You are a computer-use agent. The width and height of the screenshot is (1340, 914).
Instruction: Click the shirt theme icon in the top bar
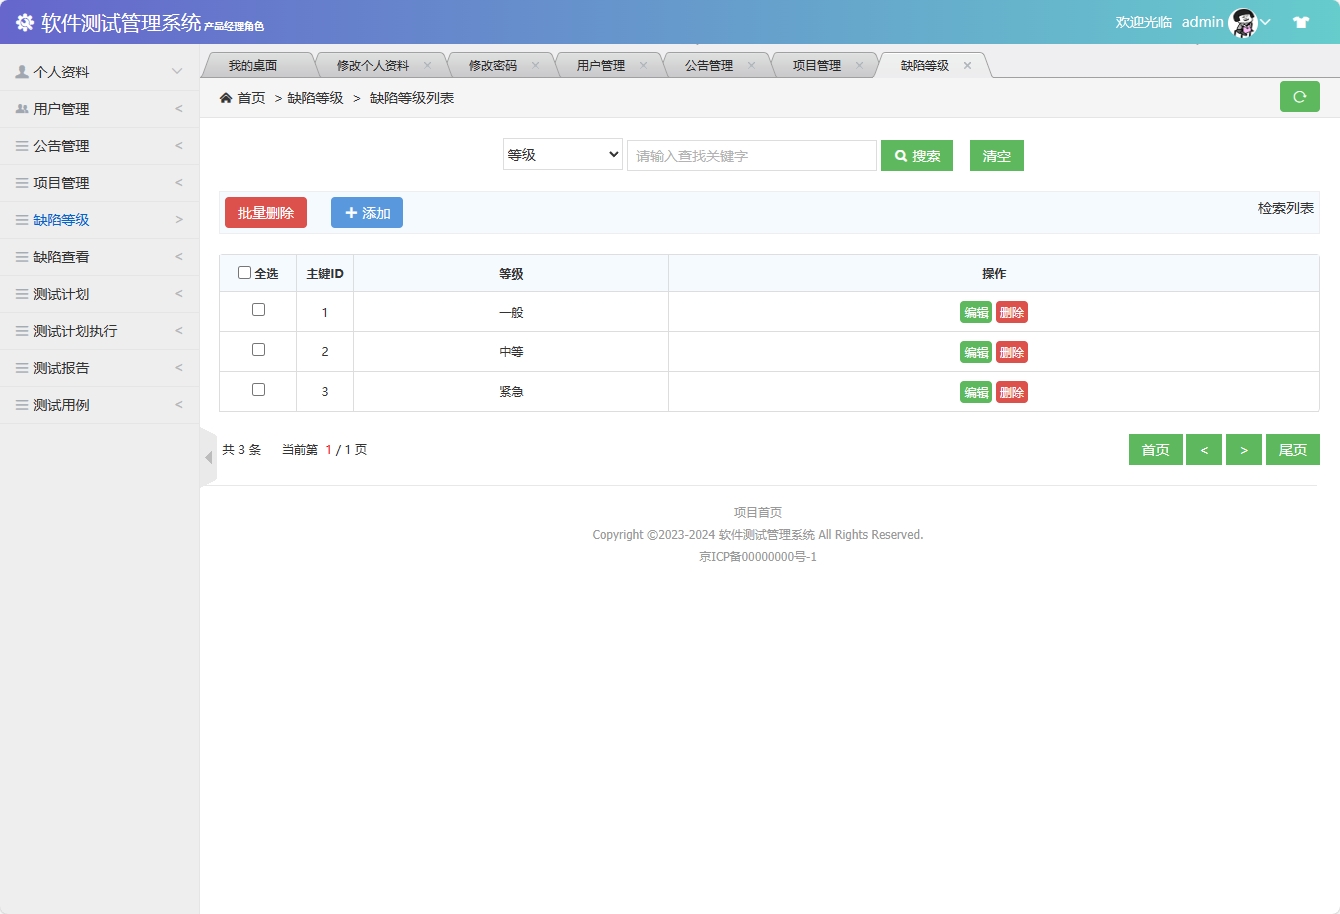(x=1301, y=20)
